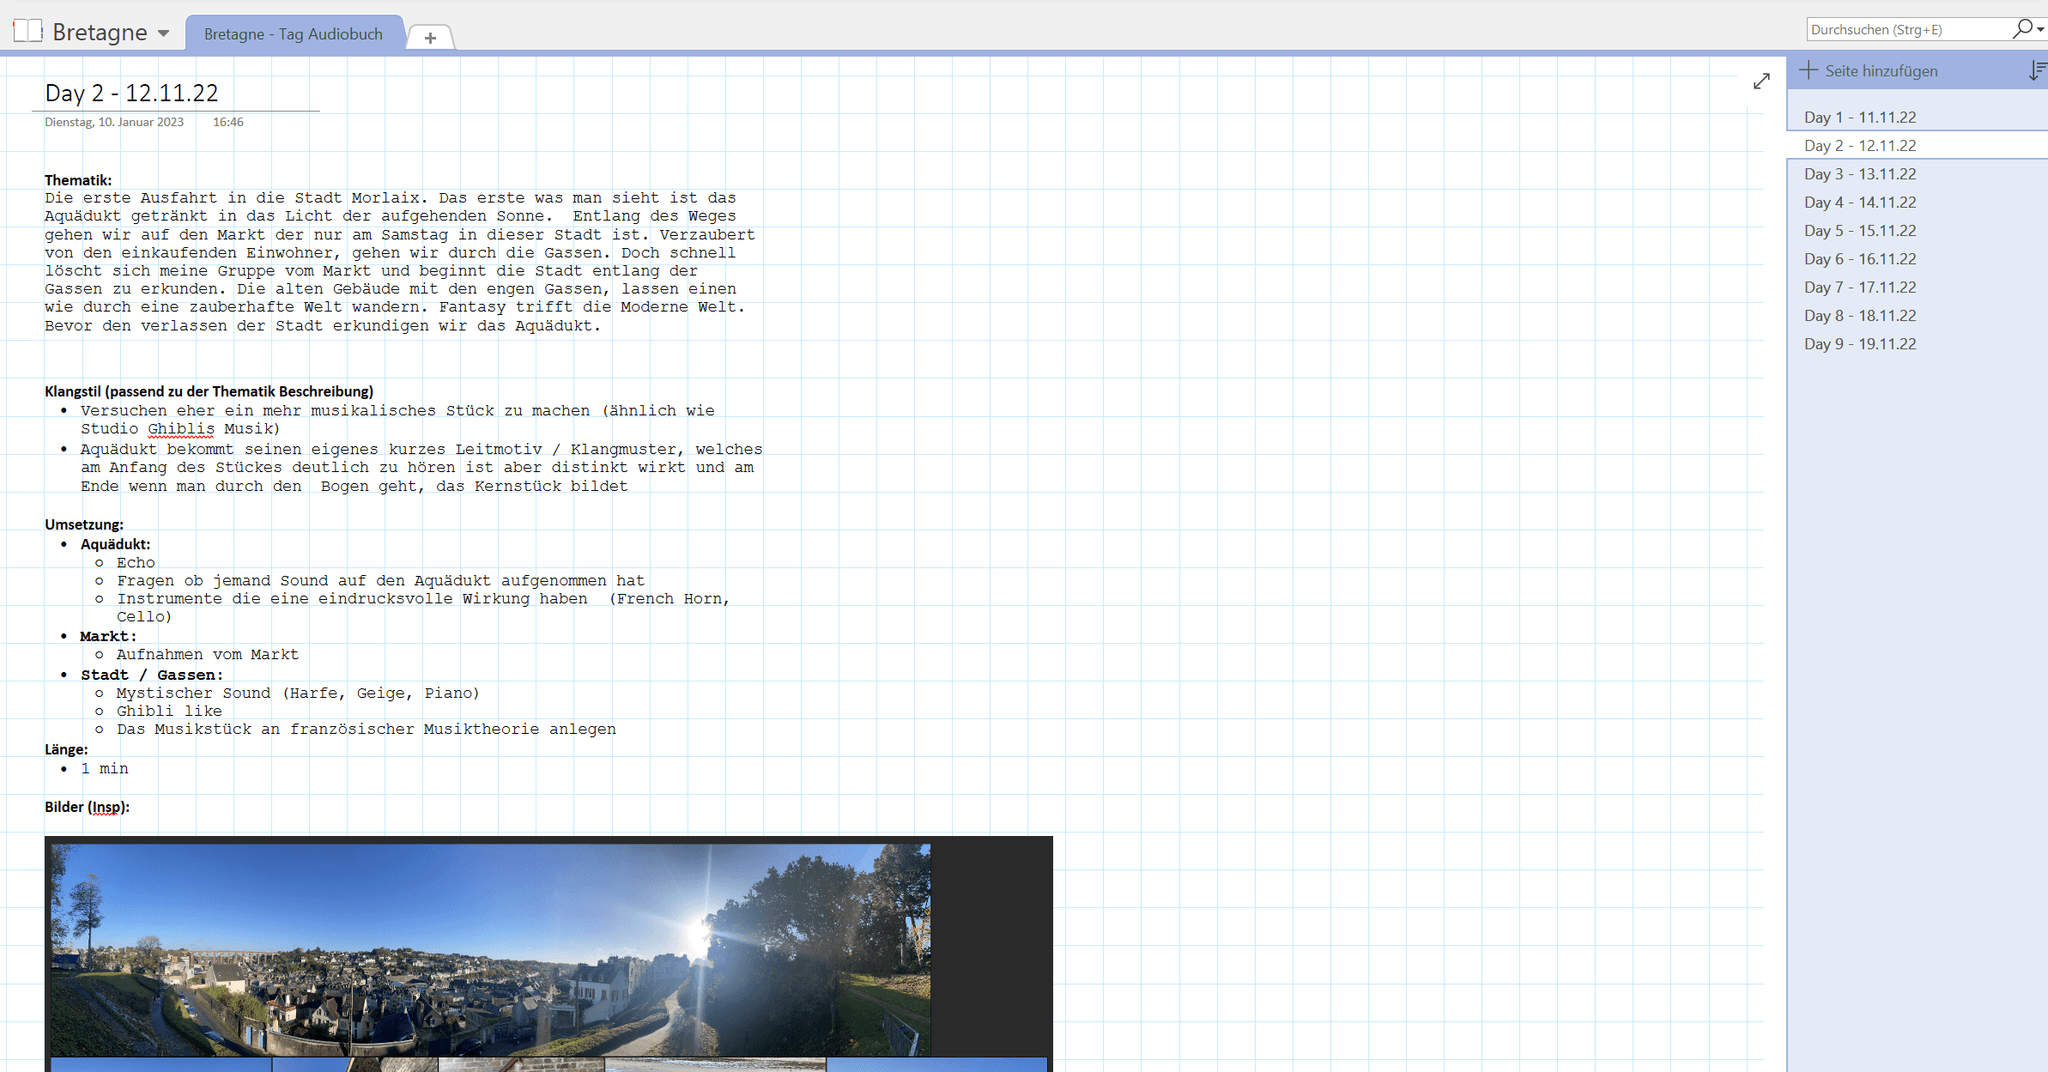Jump to page Day 7 - 17.11.22

[1860, 287]
